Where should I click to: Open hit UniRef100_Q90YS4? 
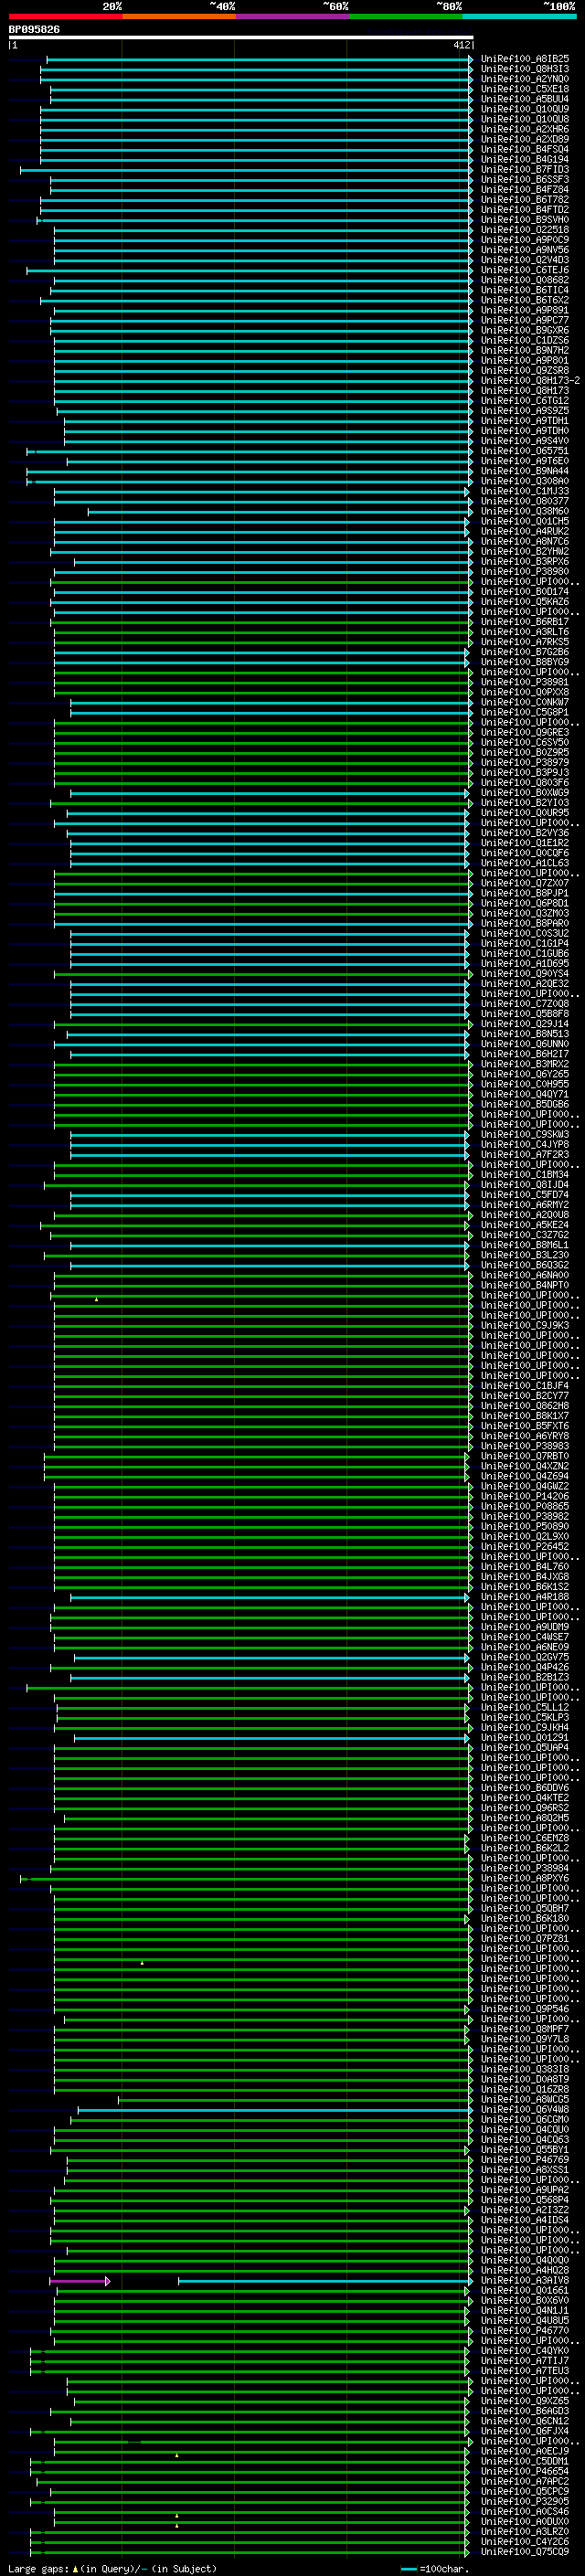coord(525,974)
